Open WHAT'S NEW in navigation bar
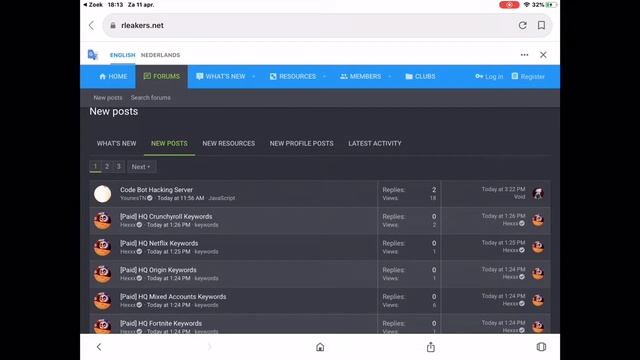 (x=221, y=76)
